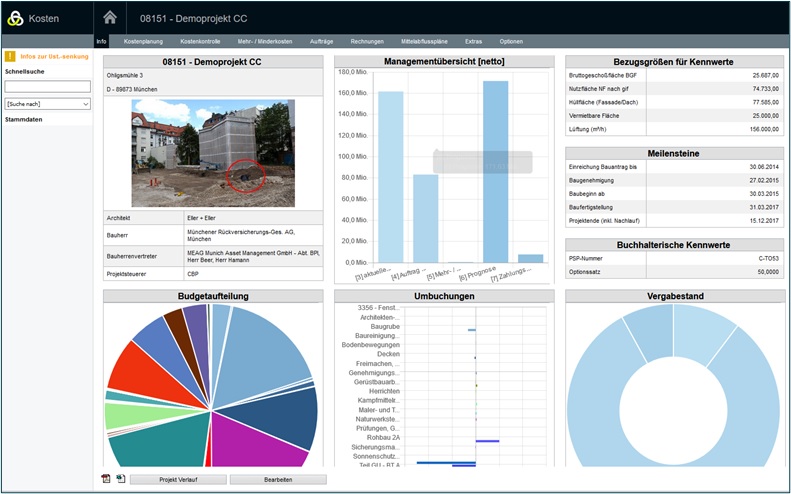The width and height of the screenshot is (791, 494).
Task: Select the Mehr- / Minderkosten tab
Action: point(264,41)
